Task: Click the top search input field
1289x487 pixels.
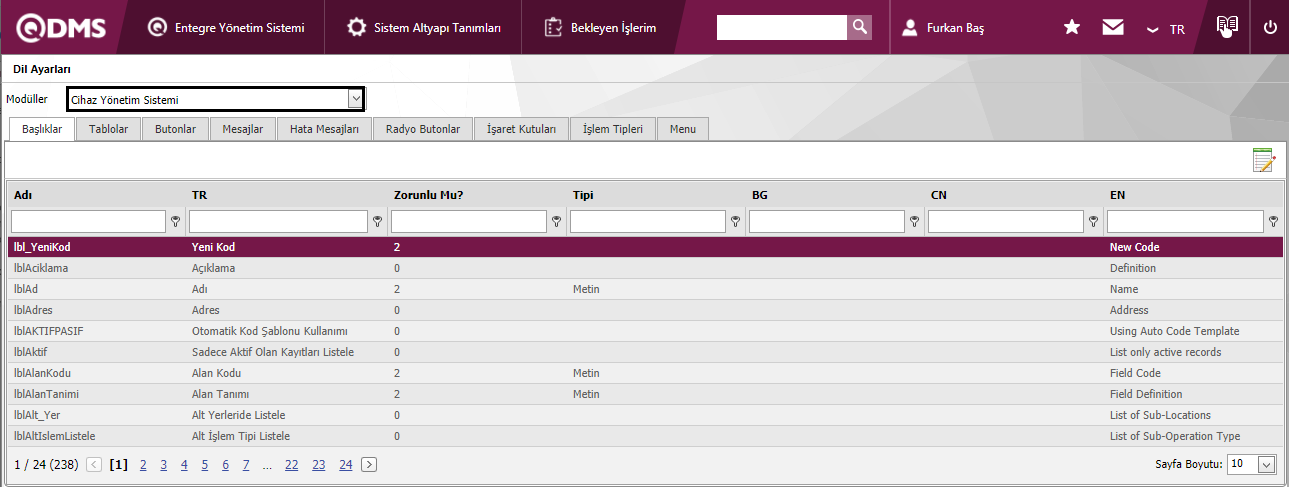Action: [x=782, y=28]
